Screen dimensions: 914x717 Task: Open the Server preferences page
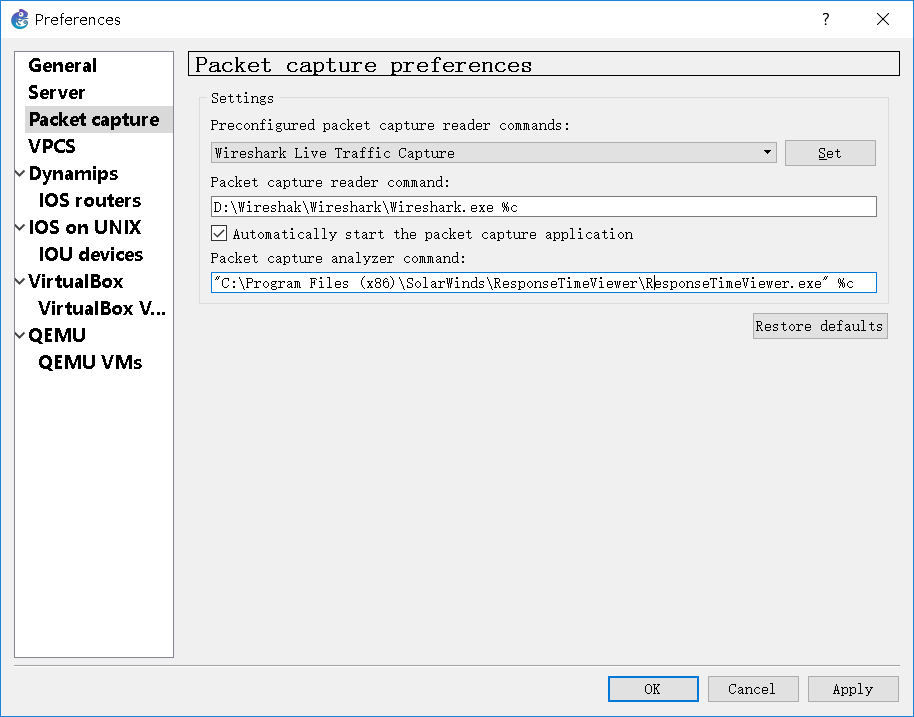pyautogui.click(x=55, y=92)
